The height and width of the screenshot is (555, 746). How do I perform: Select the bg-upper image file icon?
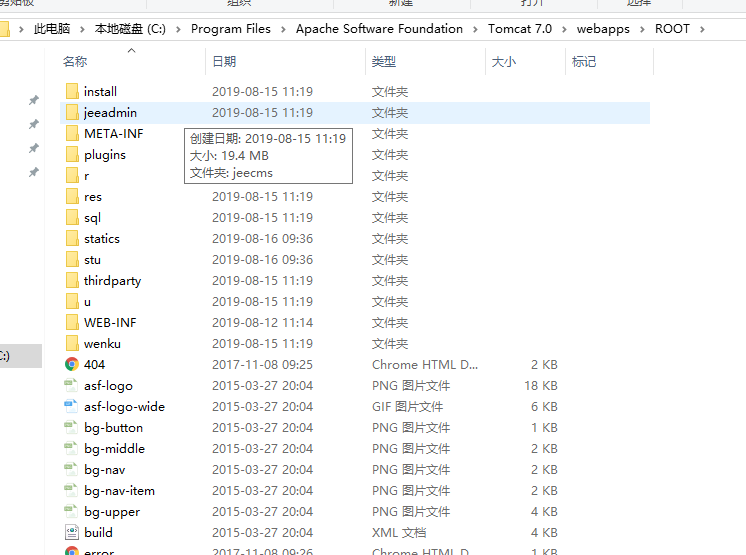click(x=71, y=512)
